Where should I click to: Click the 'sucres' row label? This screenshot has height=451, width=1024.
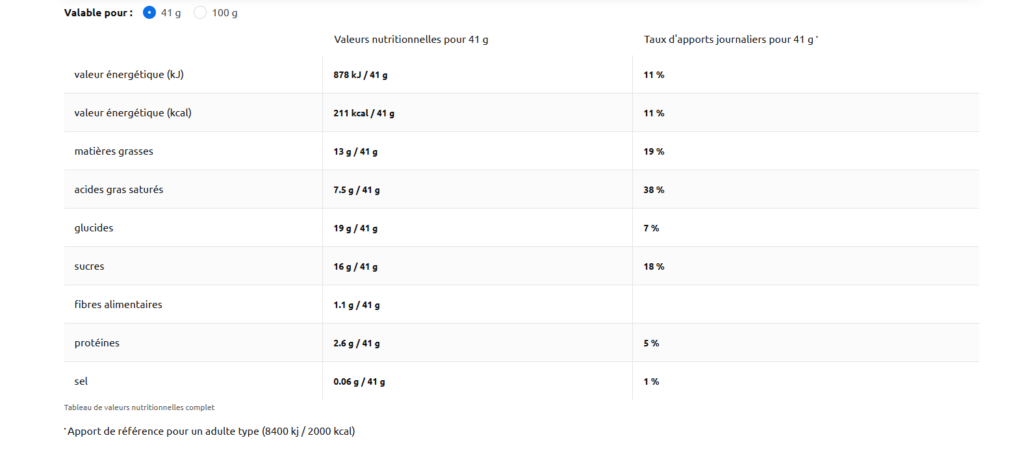90,266
